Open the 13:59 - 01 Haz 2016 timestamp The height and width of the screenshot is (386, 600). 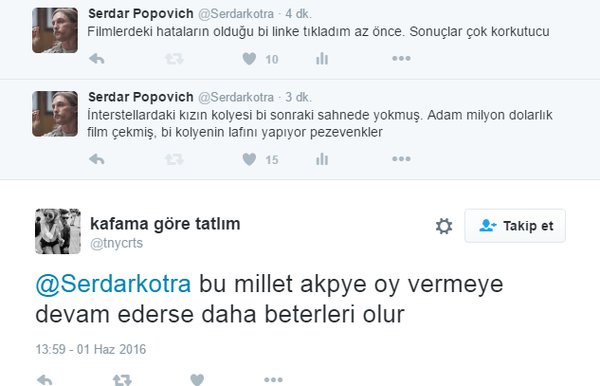pos(91,349)
